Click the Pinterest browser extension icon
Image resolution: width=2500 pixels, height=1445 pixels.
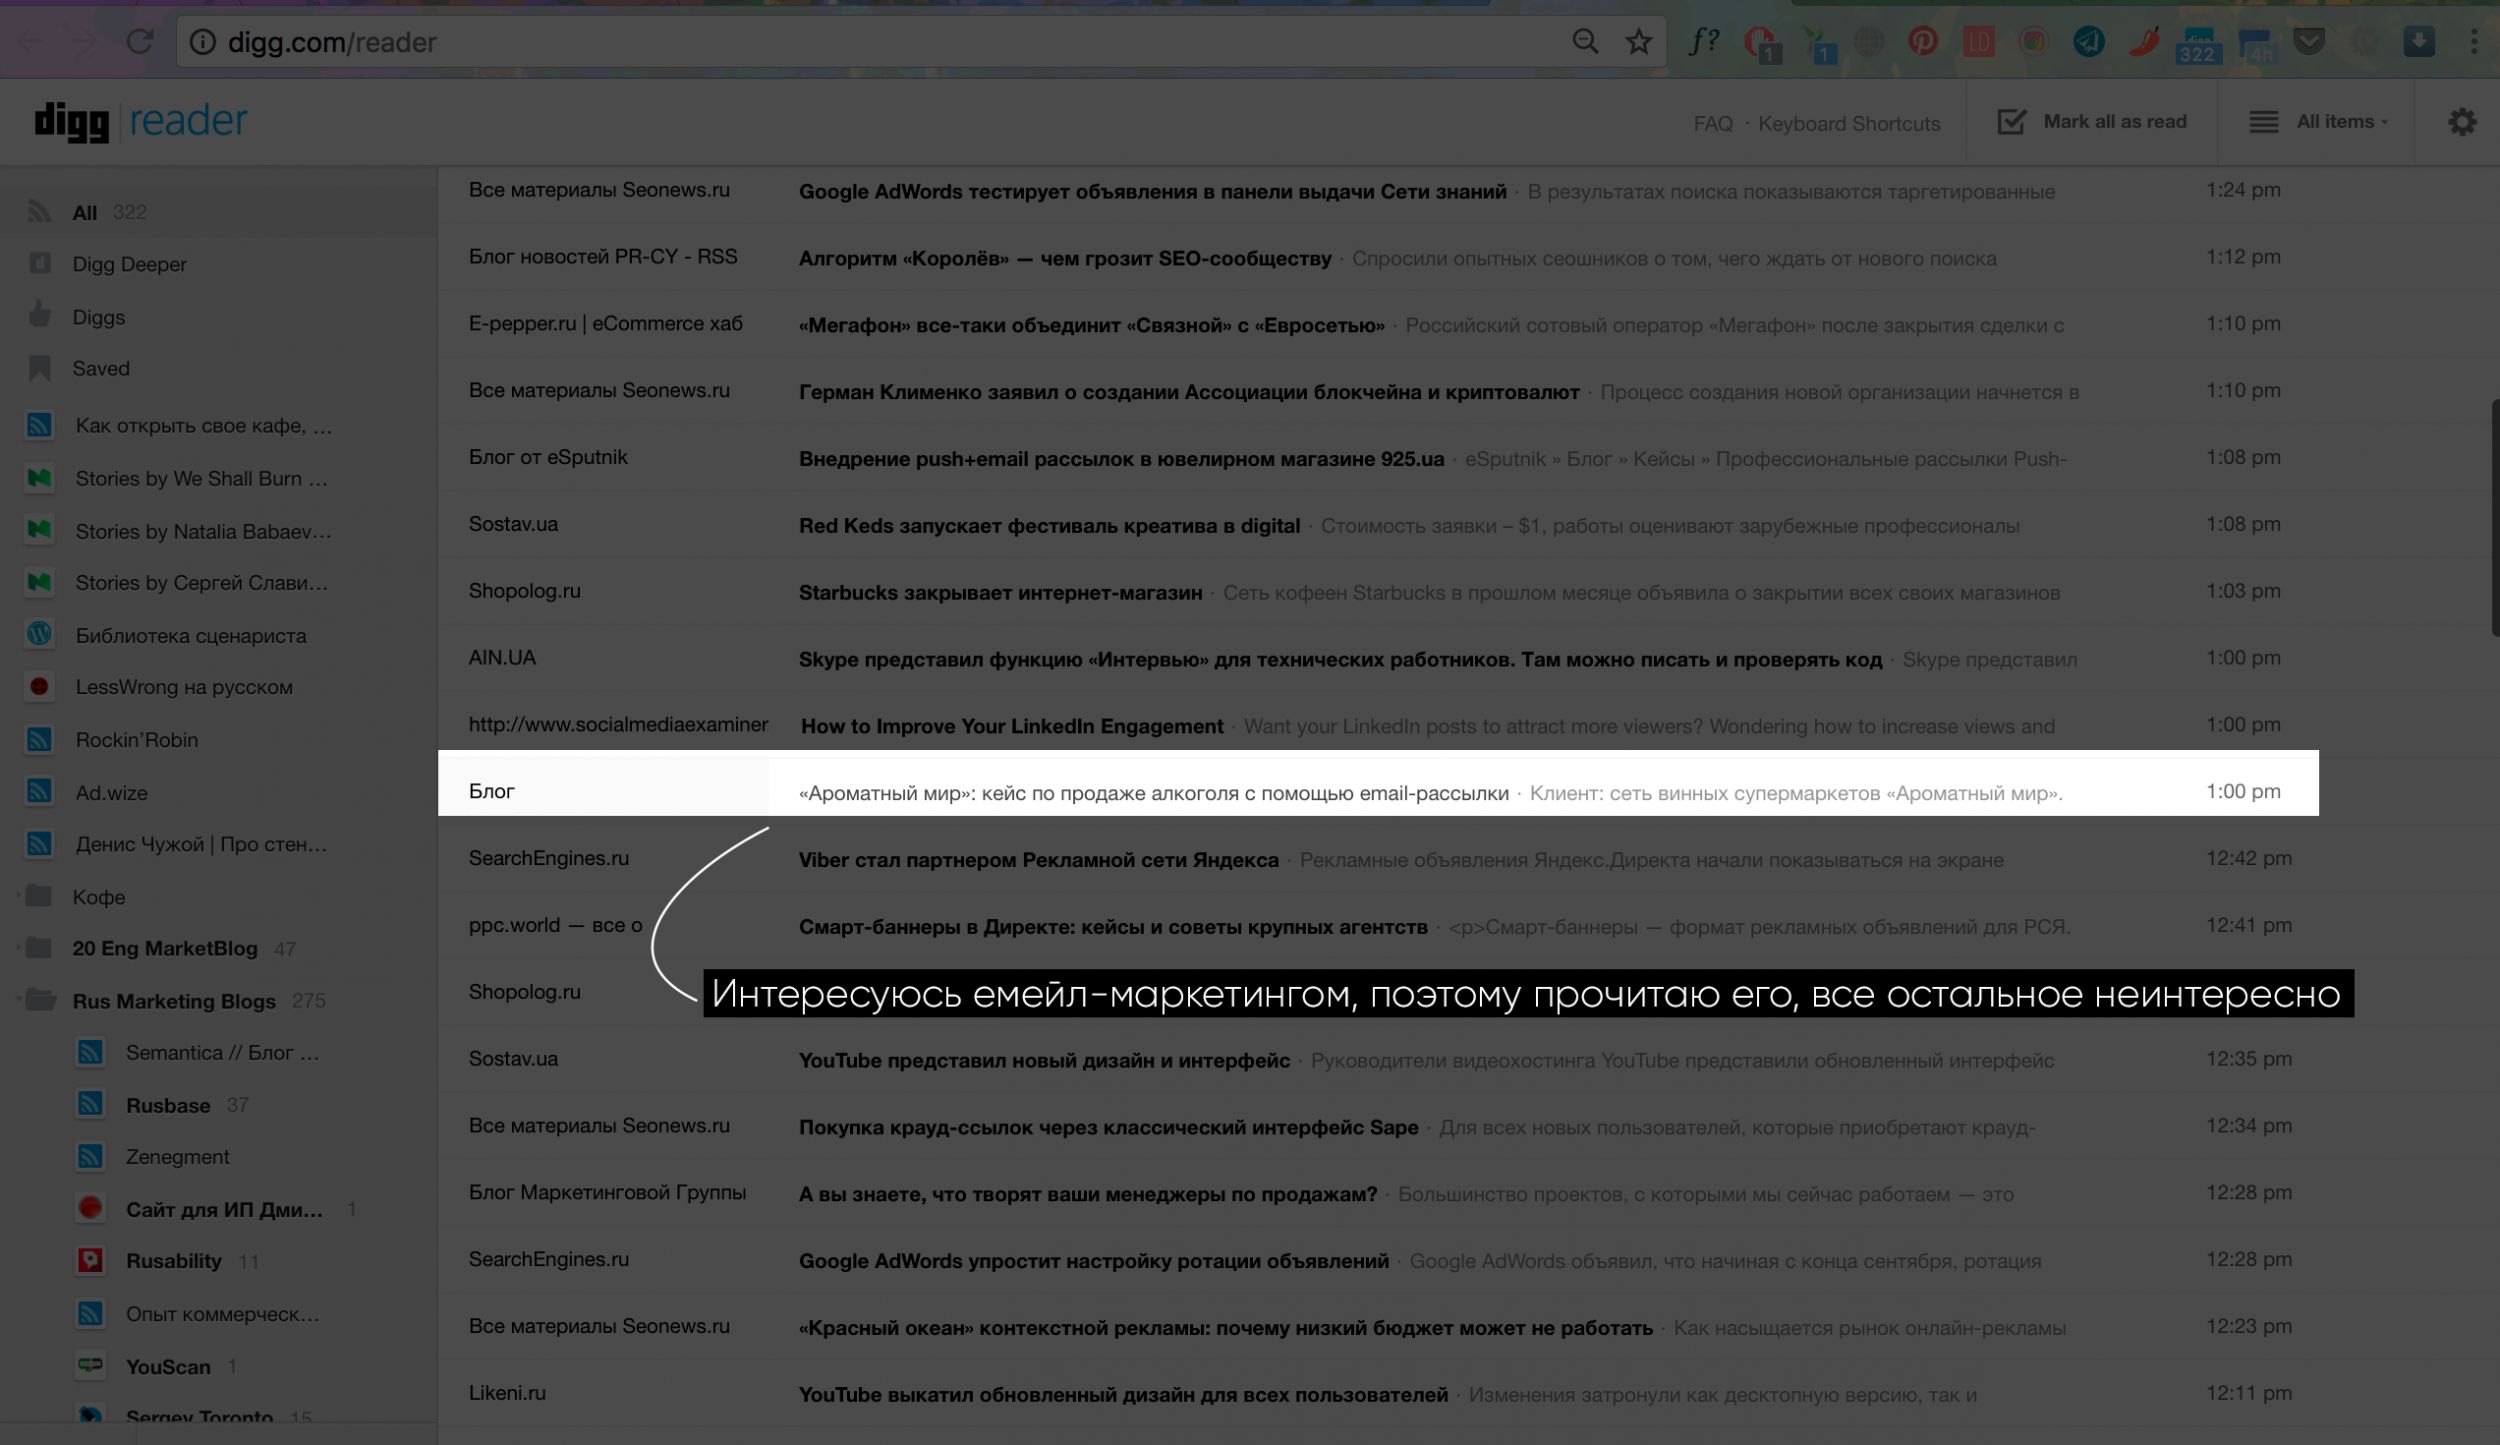(x=1922, y=42)
